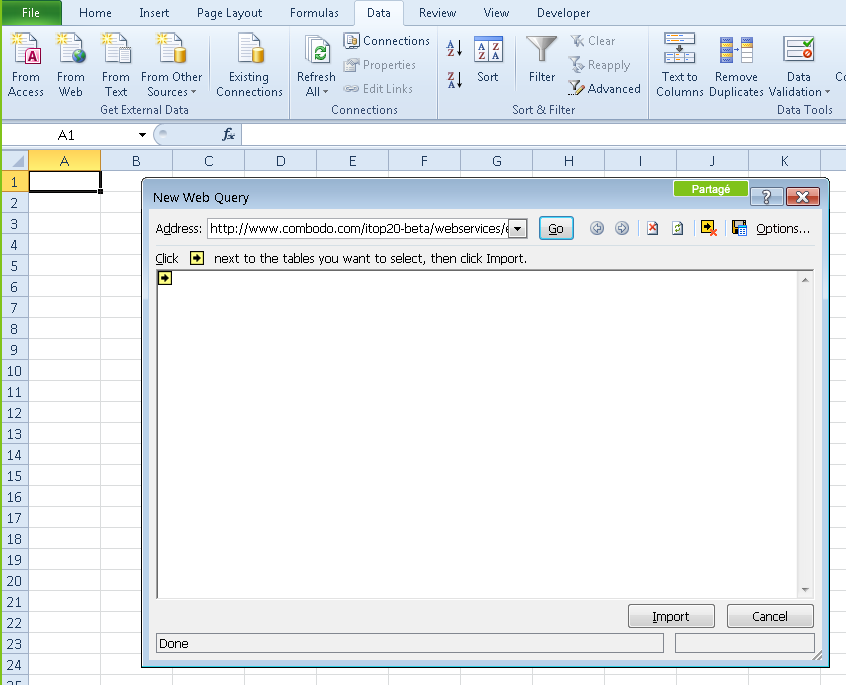Screen dimensions: 846x685
Task: Switch to the Formulas ribbon tab
Action: coord(314,13)
